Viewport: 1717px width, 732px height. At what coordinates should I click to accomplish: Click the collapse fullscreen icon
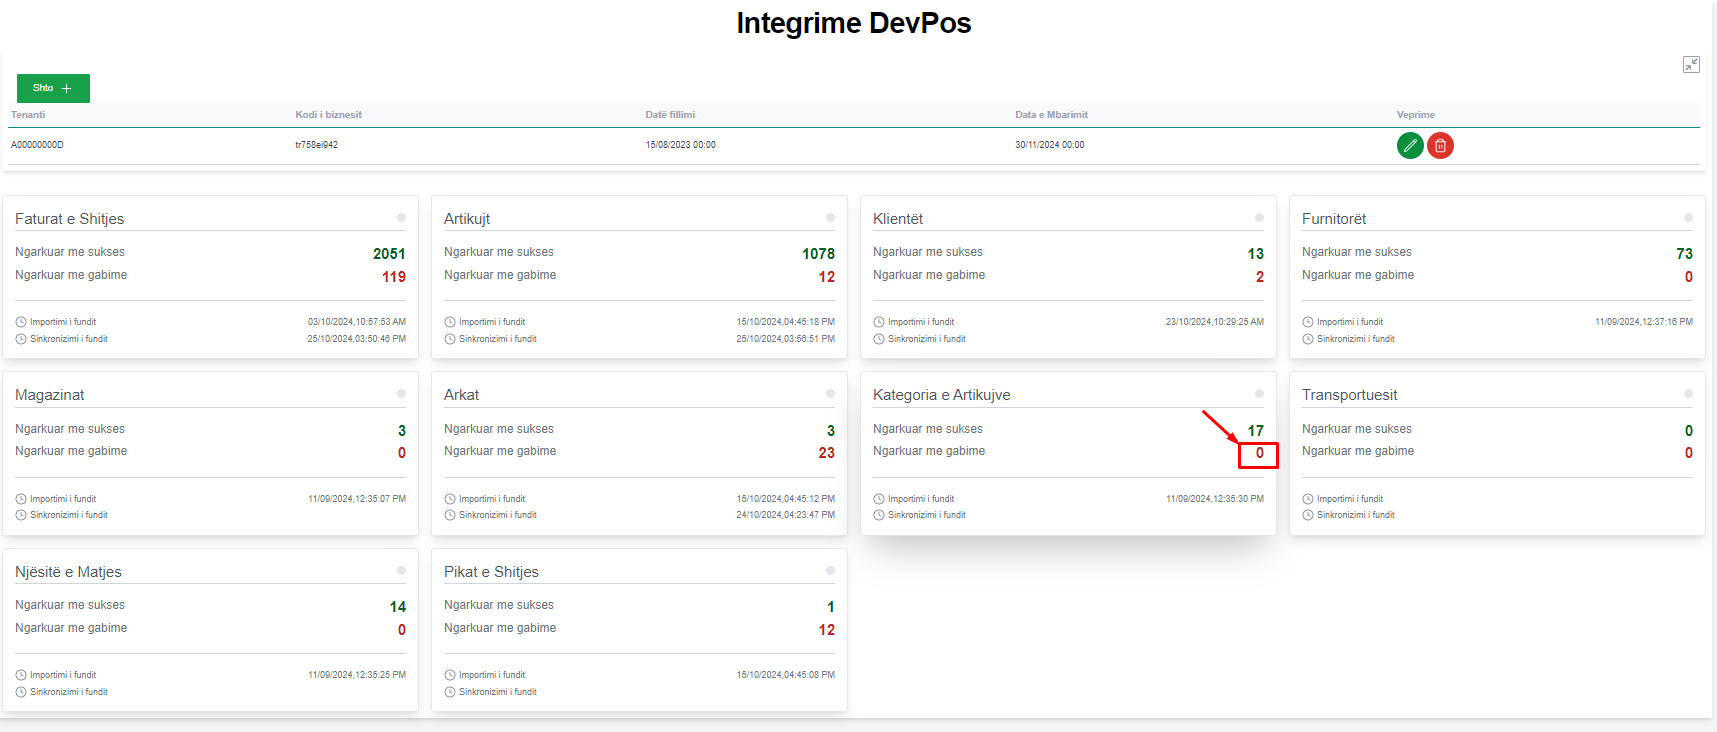pyautogui.click(x=1691, y=65)
